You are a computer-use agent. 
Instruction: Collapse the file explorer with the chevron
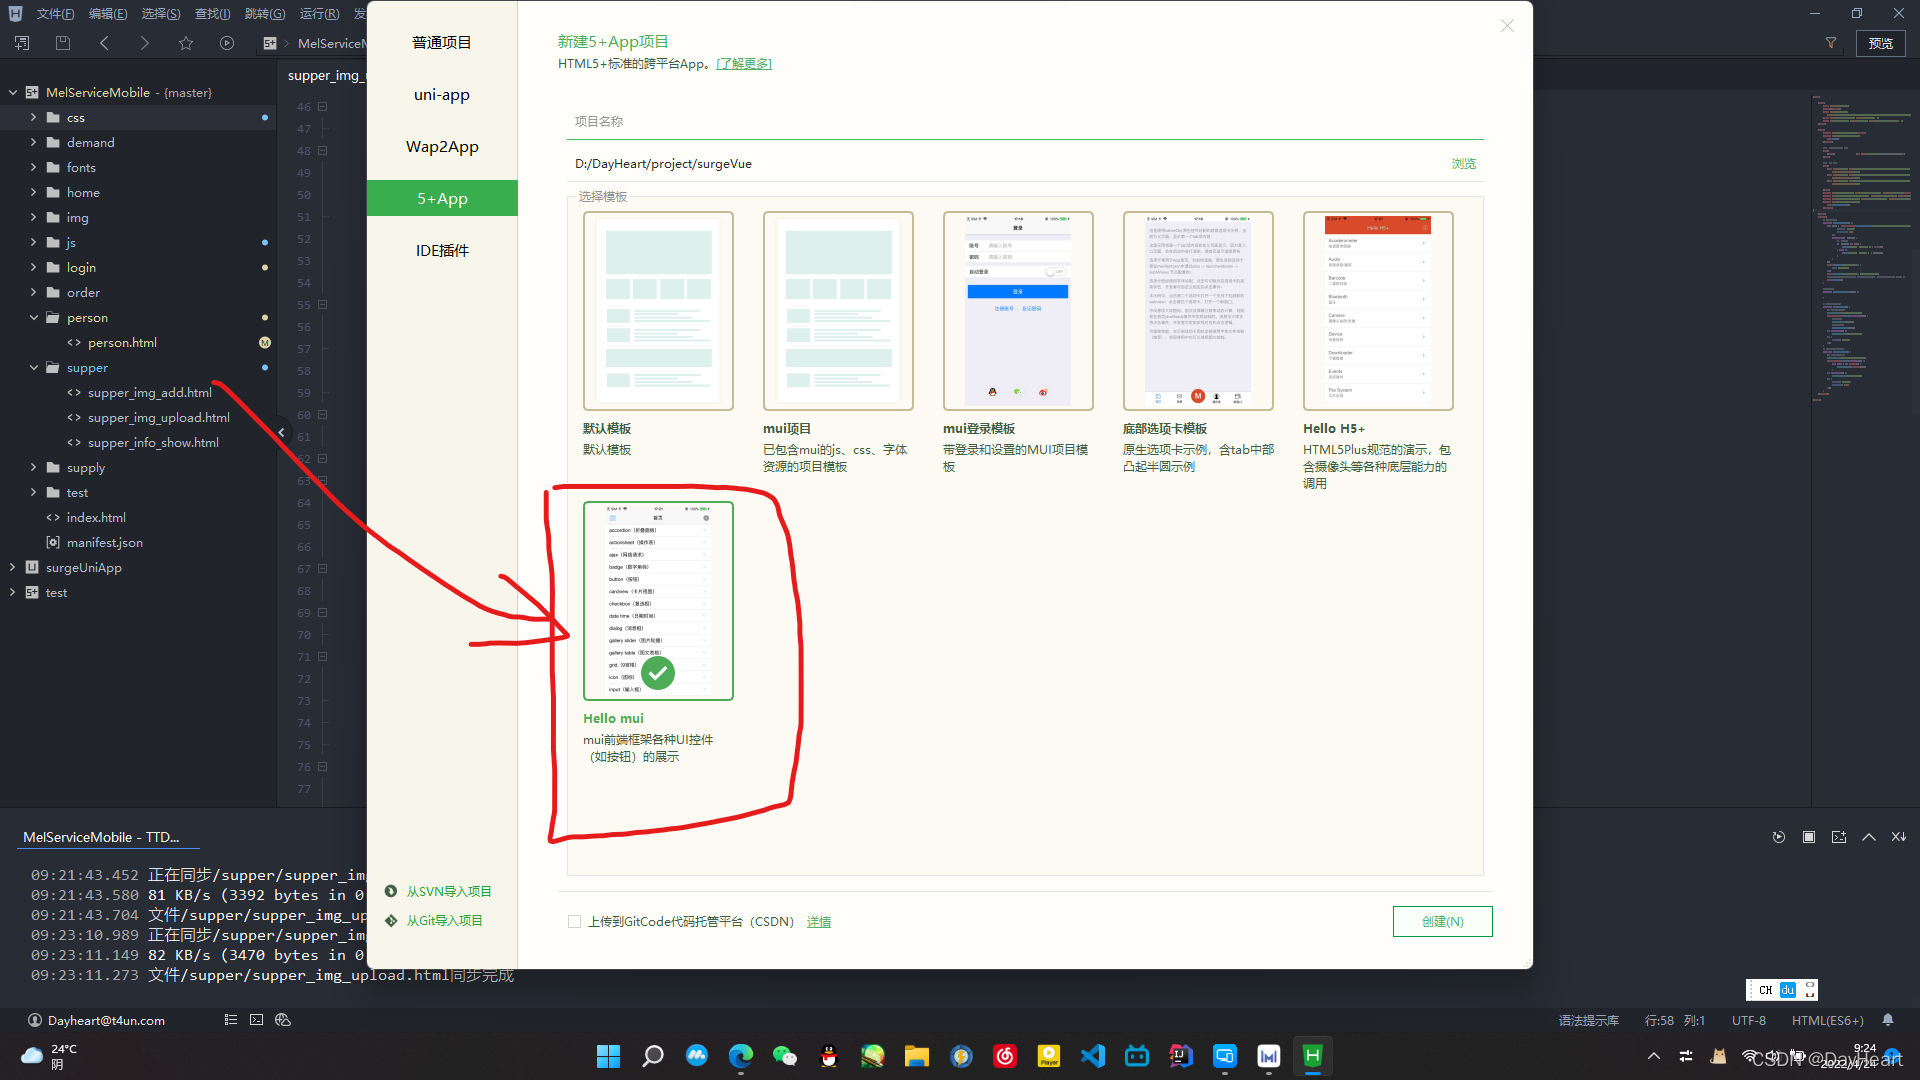coord(281,432)
